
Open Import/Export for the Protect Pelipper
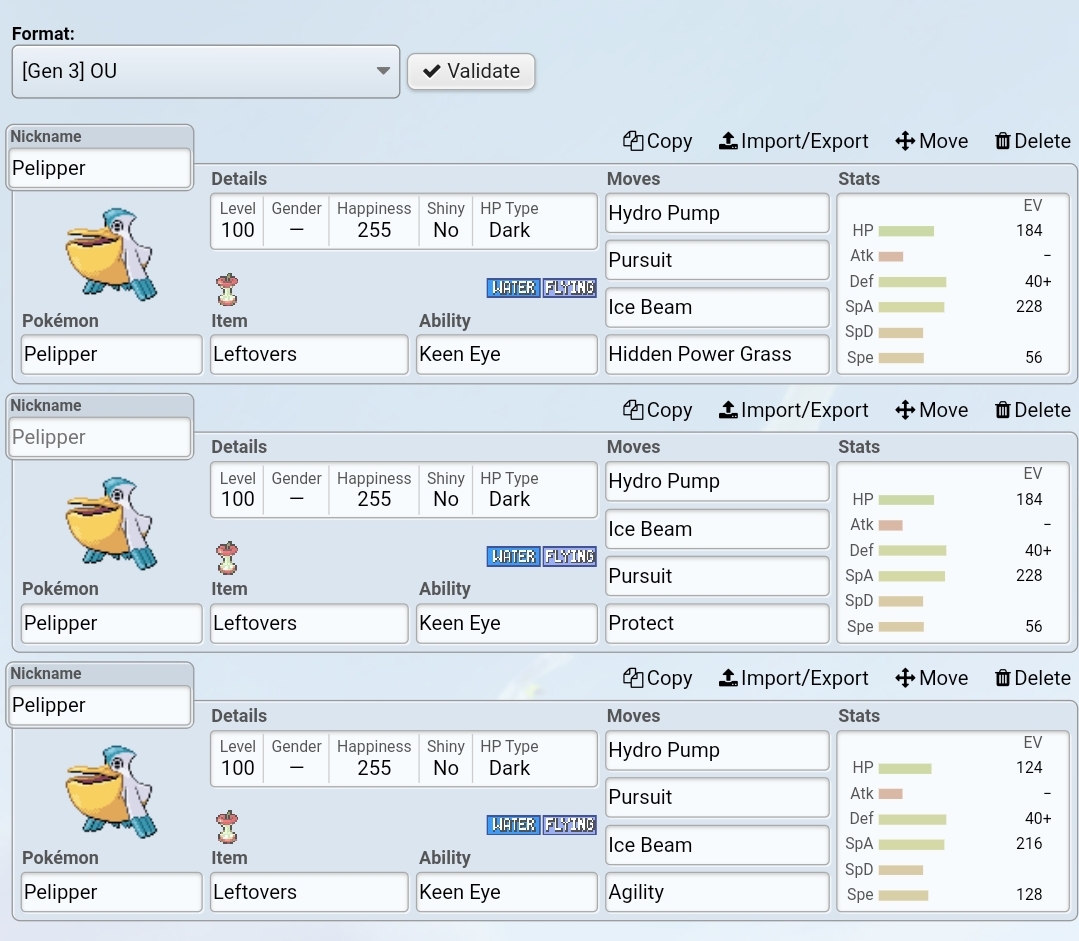coord(793,410)
